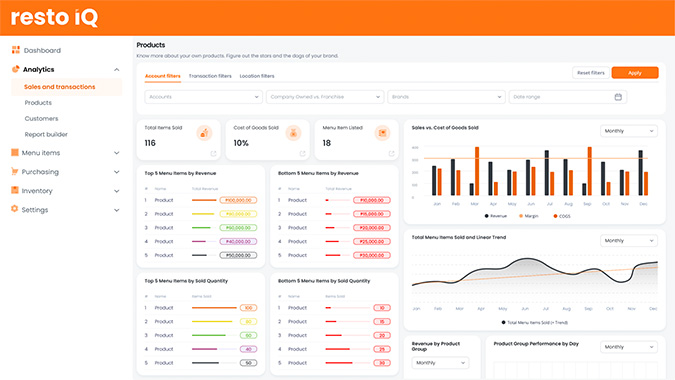Open Company Owned vs. Franchise dropdown

click(325, 97)
